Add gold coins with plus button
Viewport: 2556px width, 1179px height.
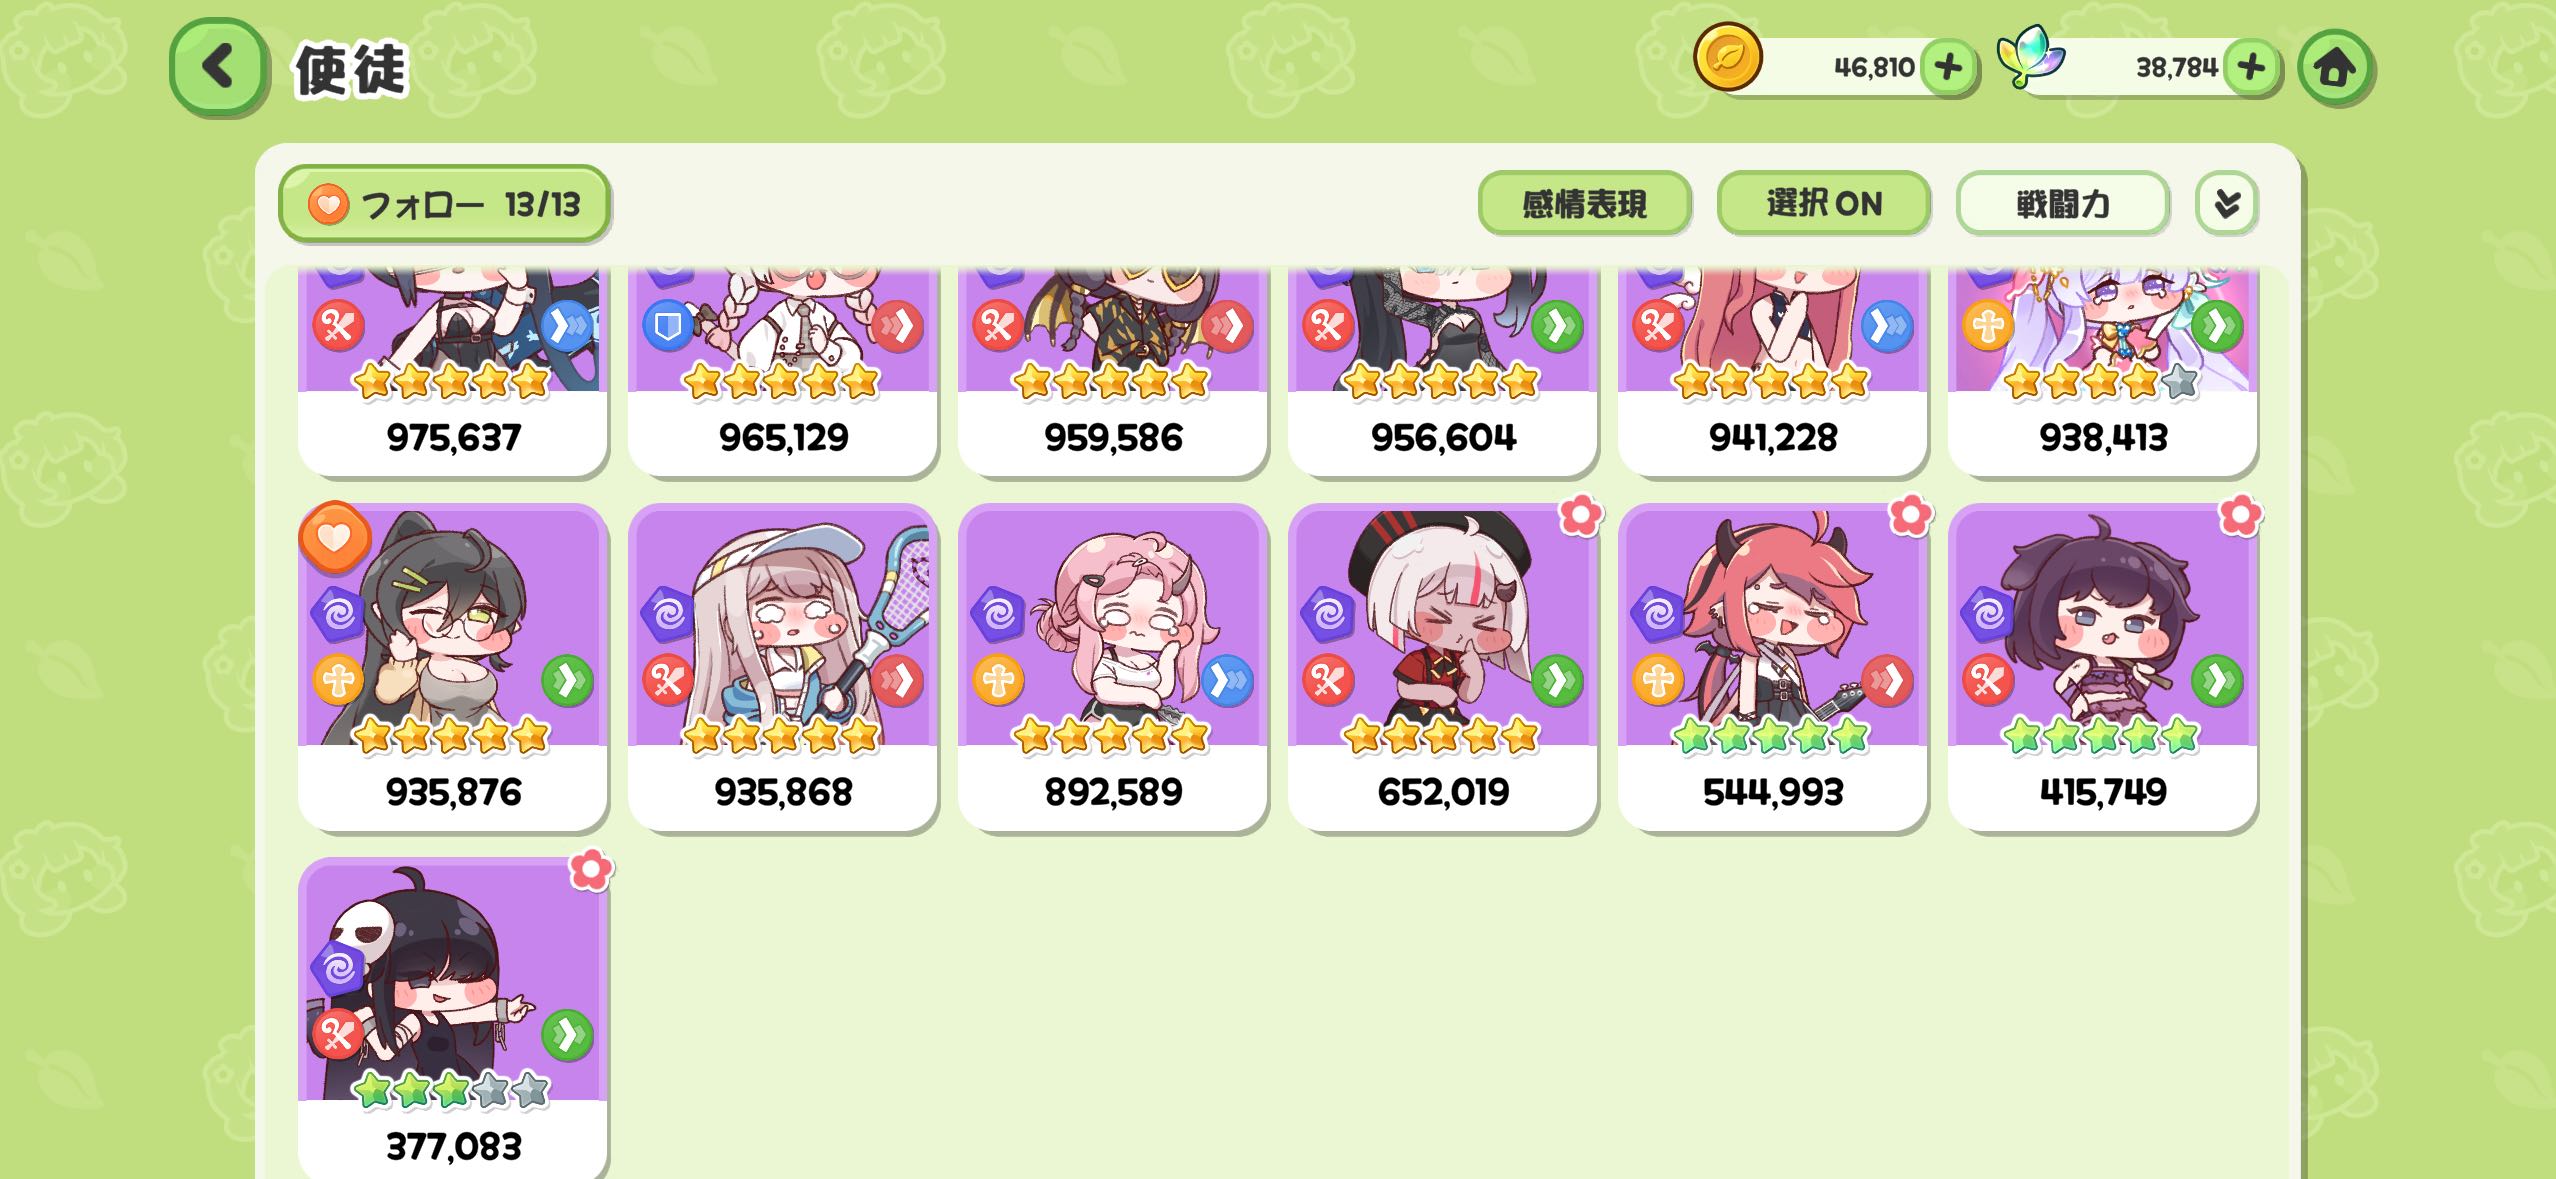(1948, 68)
